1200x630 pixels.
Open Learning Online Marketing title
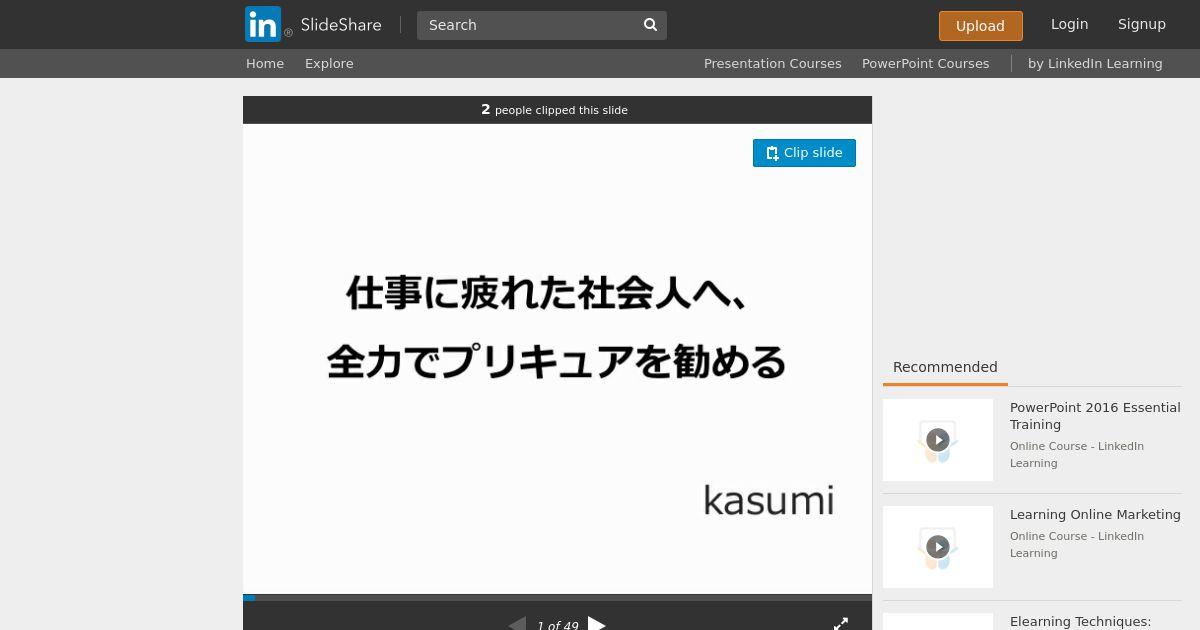(1095, 514)
